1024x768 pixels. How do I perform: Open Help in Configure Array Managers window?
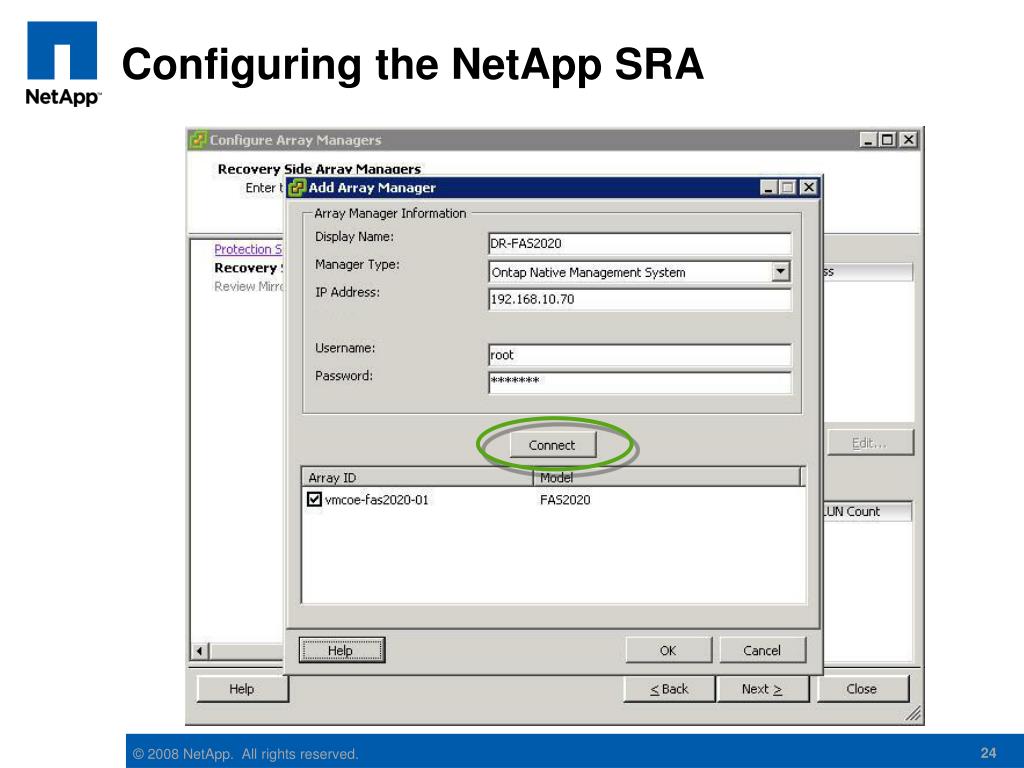click(242, 689)
